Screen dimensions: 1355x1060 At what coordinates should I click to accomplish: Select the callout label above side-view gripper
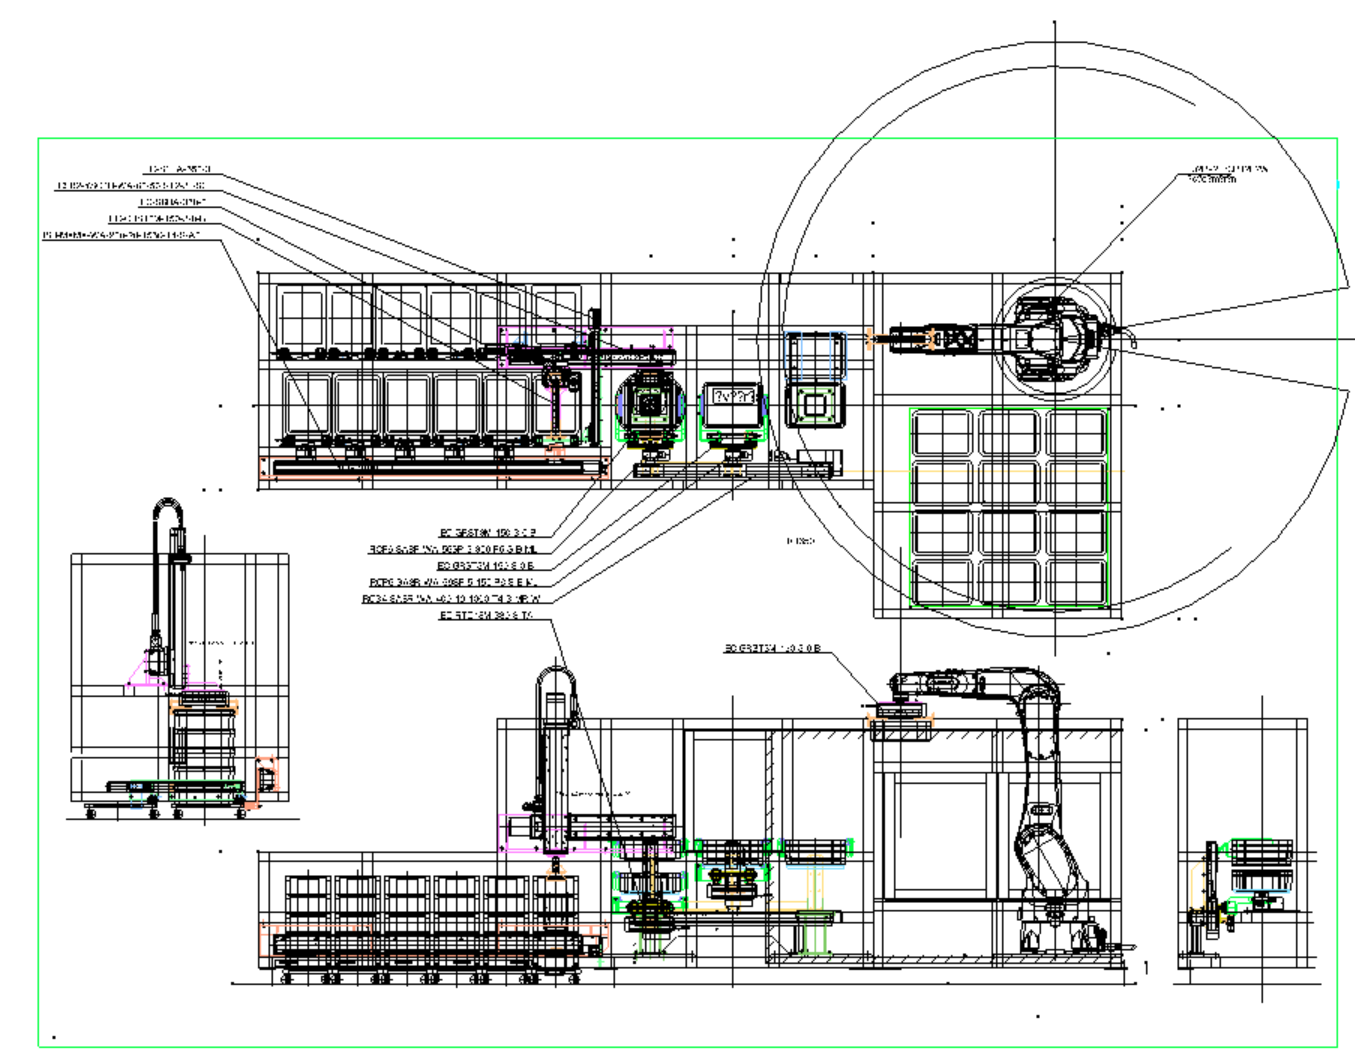click(772, 649)
